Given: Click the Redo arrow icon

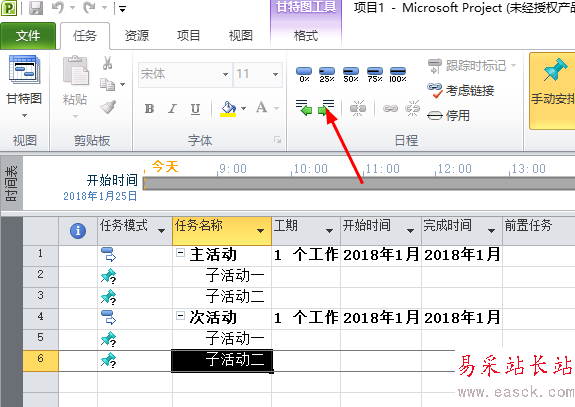Looking at the screenshot, I should coord(89,7).
